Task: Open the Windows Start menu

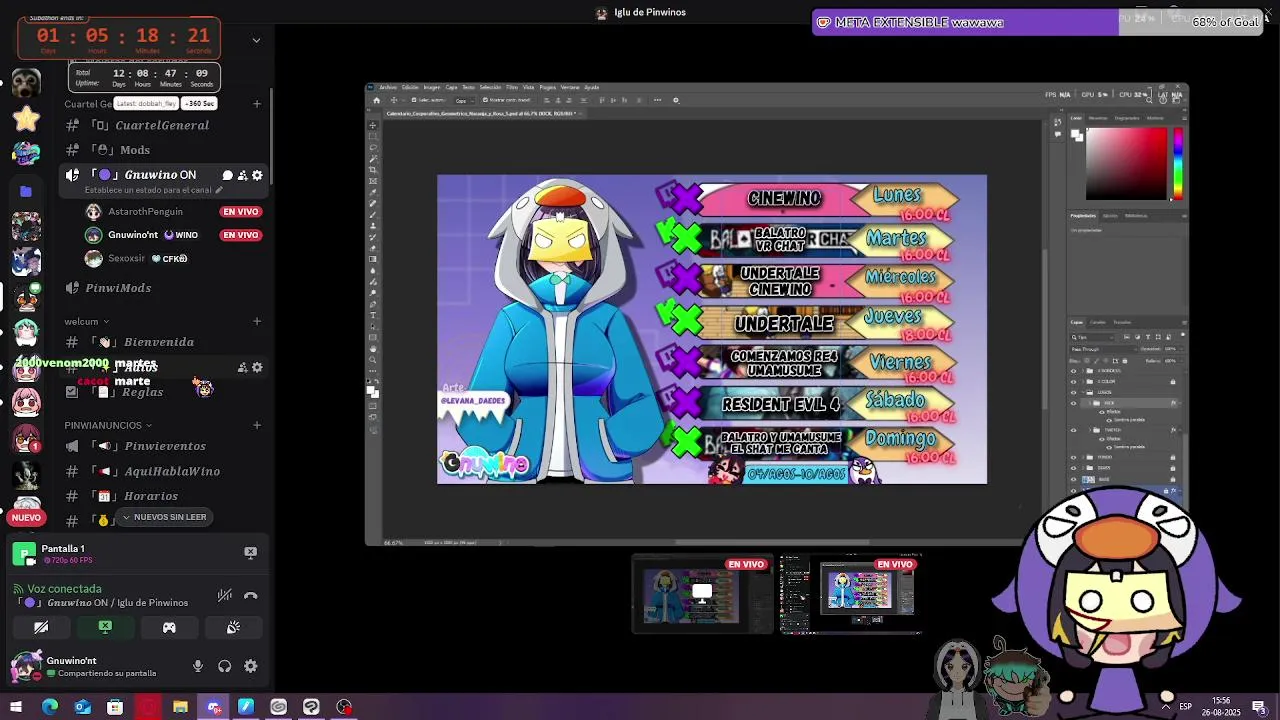Action: tap(16, 707)
